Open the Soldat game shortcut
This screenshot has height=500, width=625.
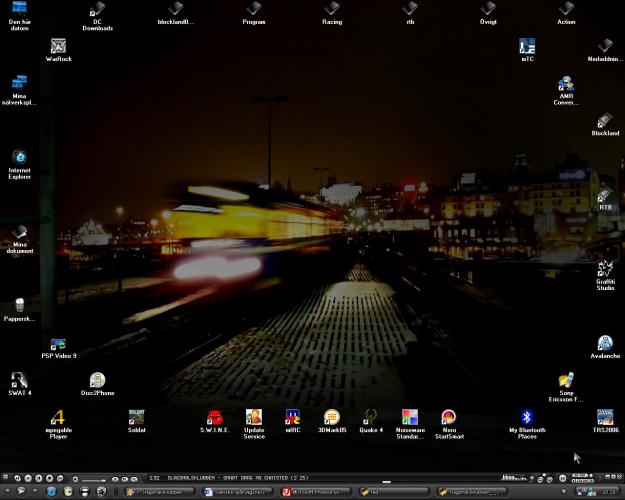[137, 418]
